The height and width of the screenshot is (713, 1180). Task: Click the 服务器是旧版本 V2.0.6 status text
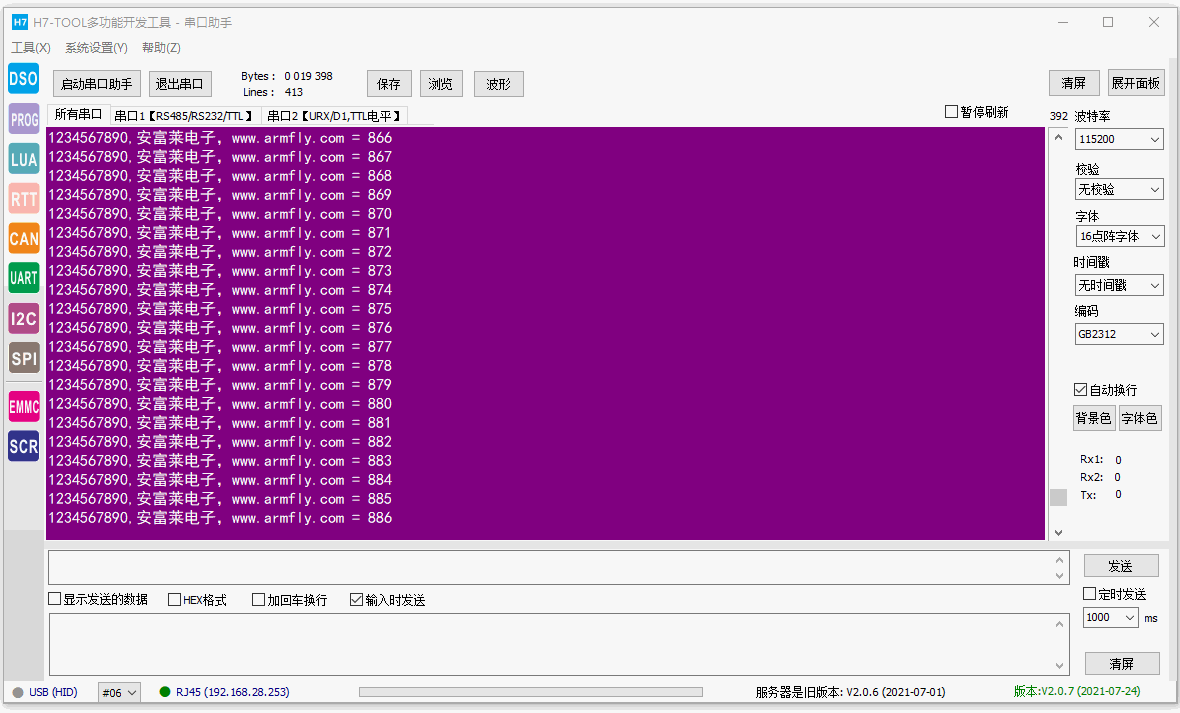point(850,692)
